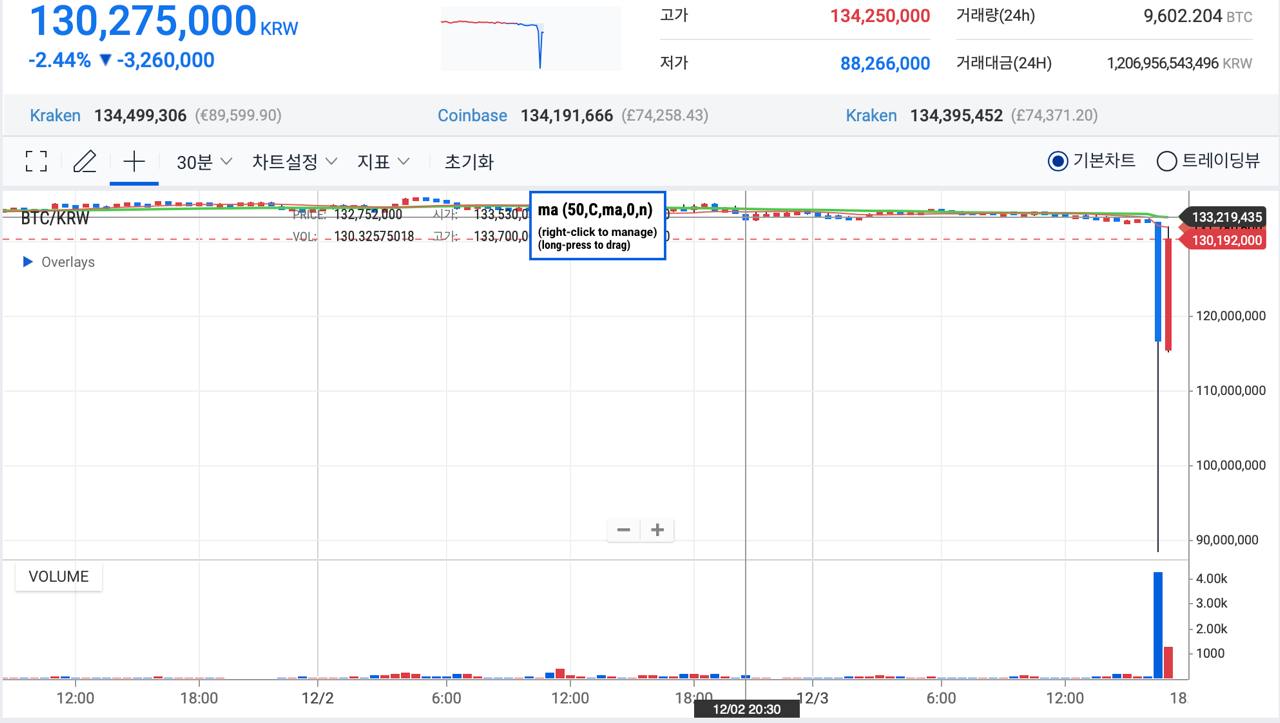Activate the crosshair cursor tool

tap(134, 161)
